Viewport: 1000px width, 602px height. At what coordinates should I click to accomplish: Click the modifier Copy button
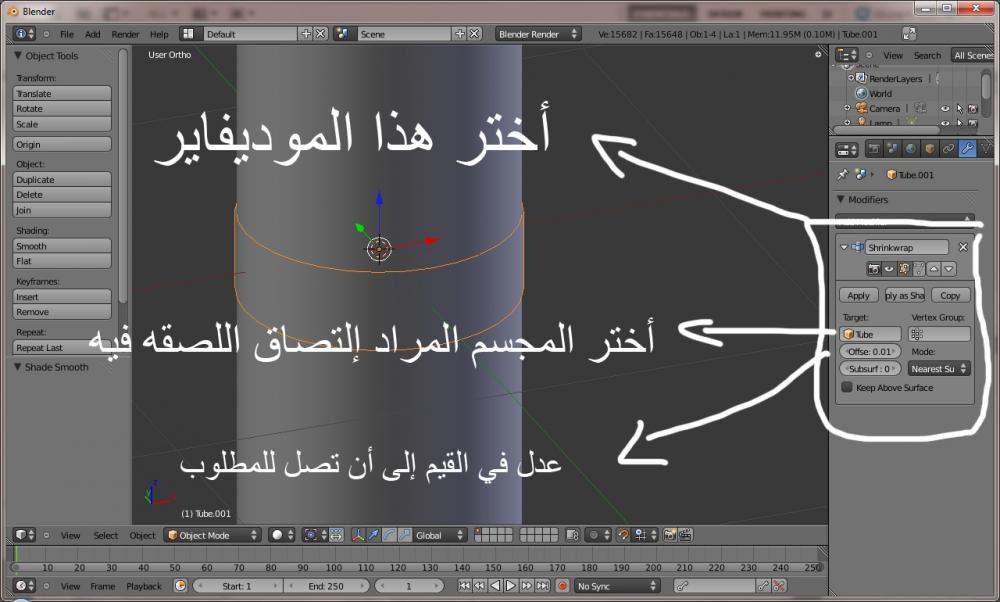(x=950, y=295)
